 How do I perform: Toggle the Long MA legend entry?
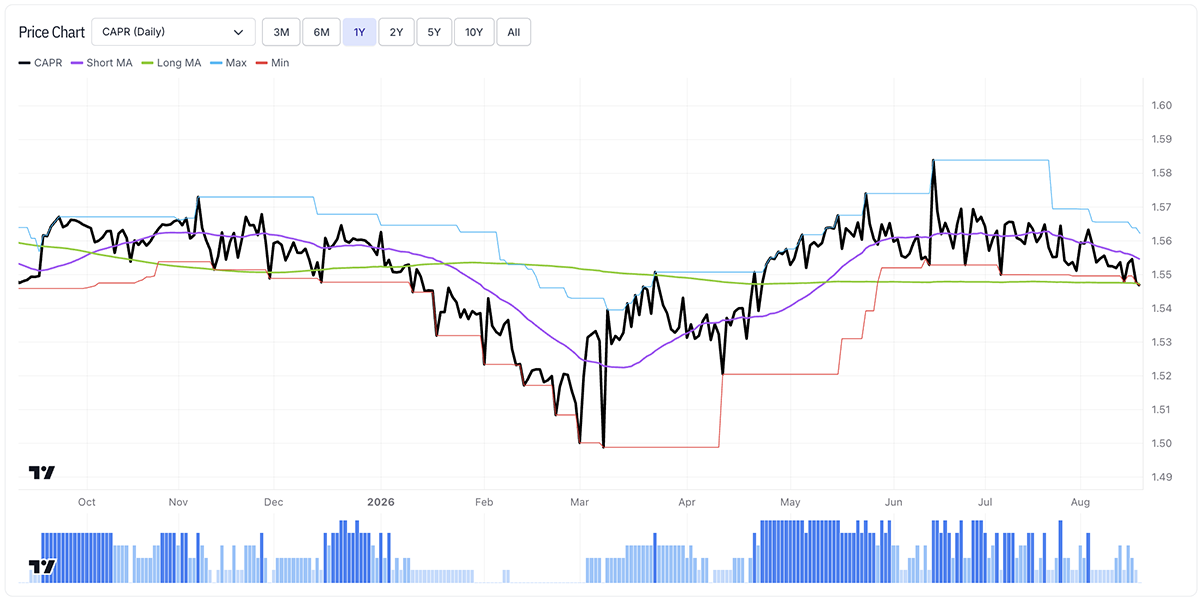[171, 63]
